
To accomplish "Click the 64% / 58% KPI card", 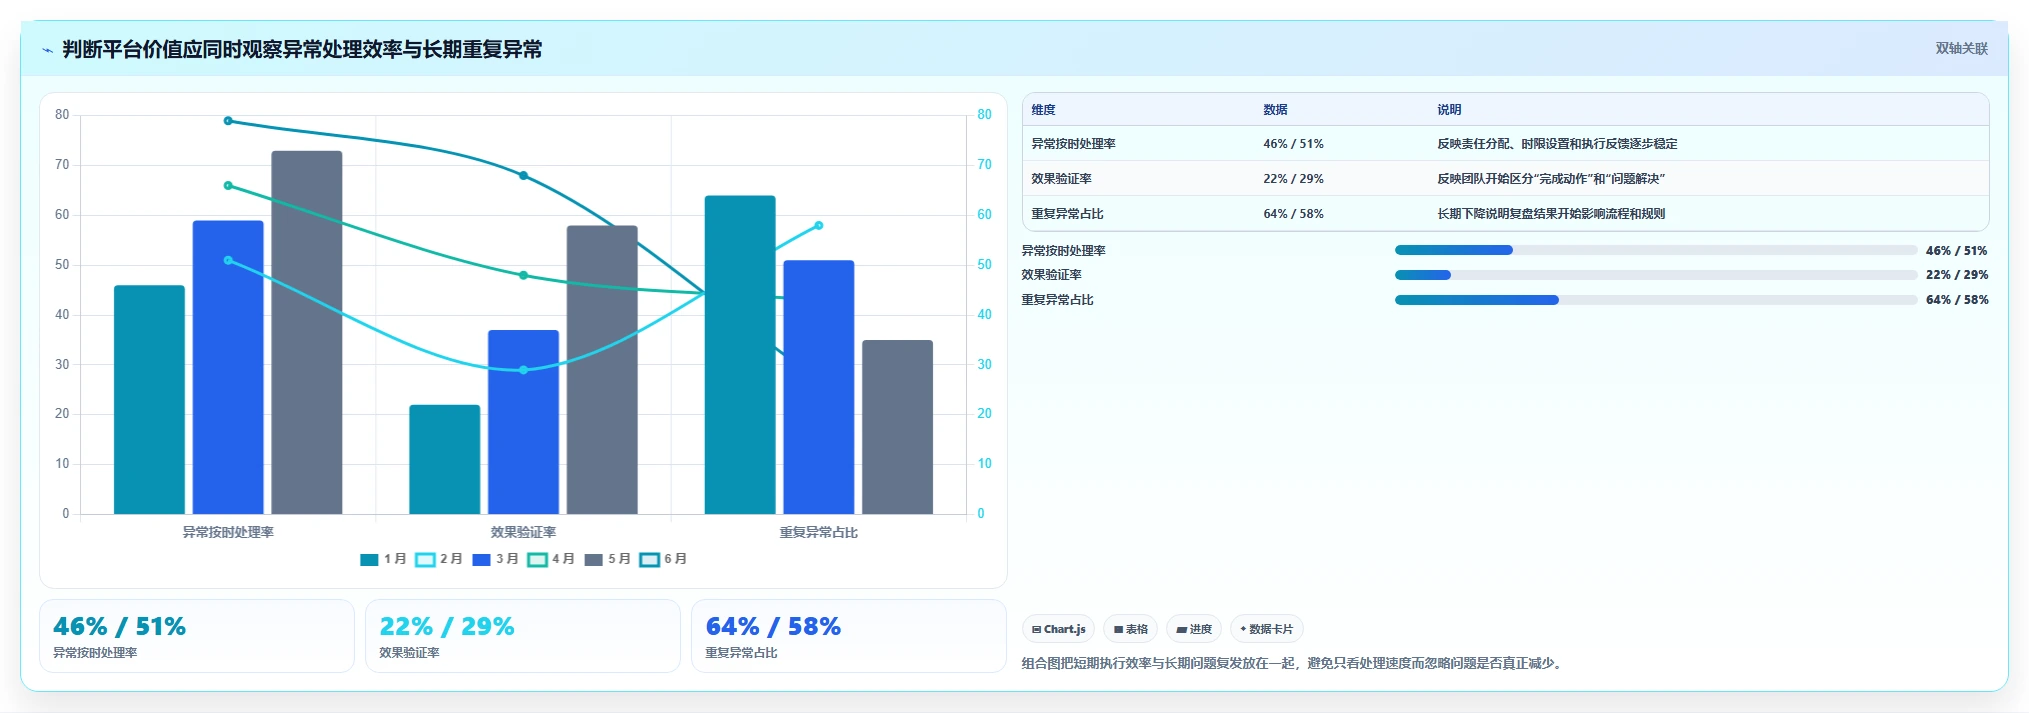I will [x=849, y=636].
